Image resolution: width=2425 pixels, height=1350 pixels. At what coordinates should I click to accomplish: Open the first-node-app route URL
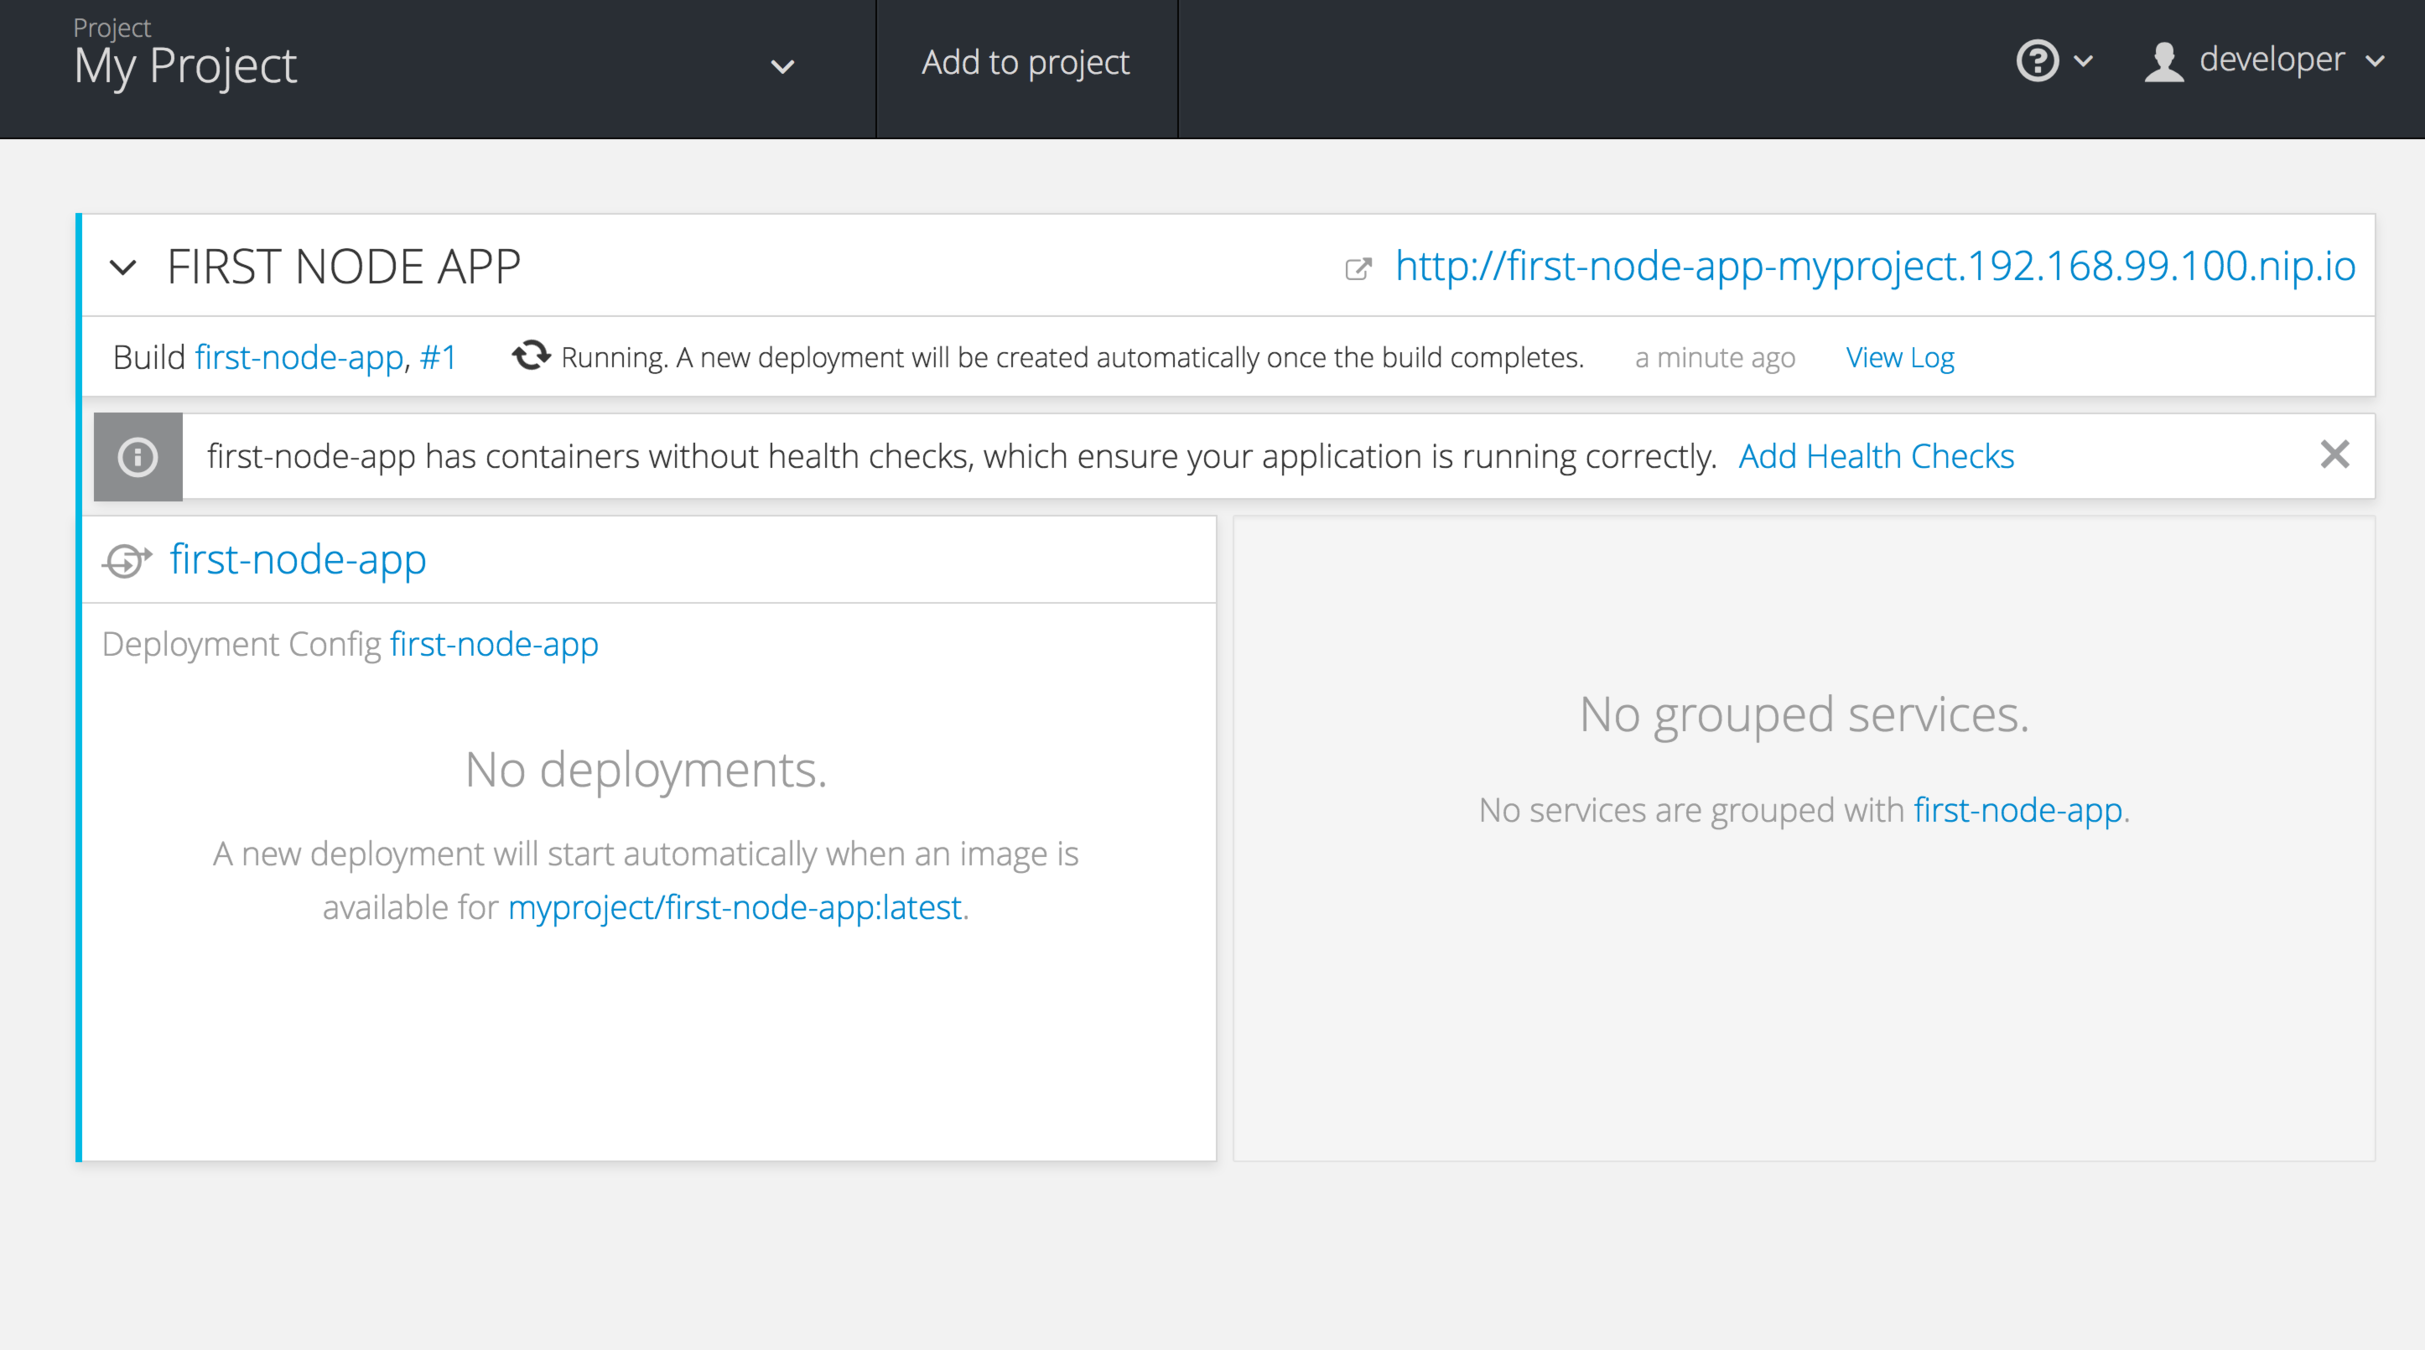1875,266
